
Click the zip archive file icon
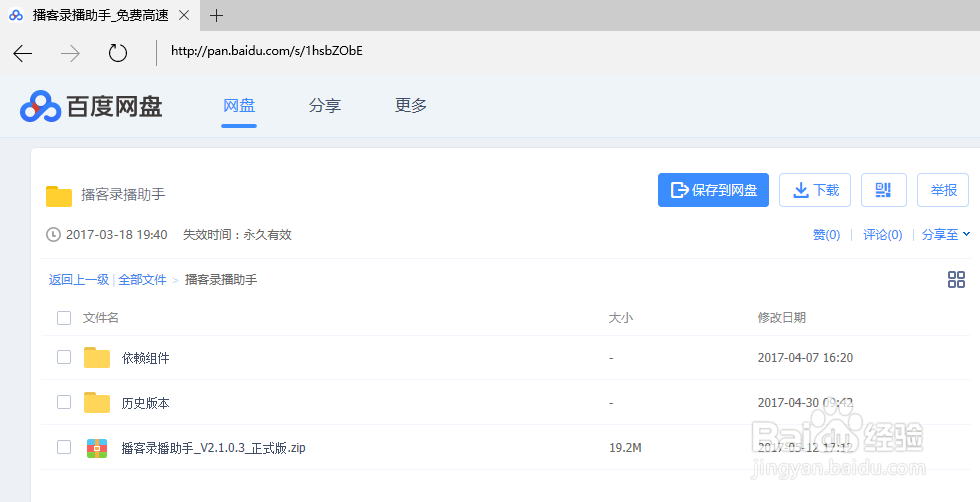pyautogui.click(x=97, y=448)
